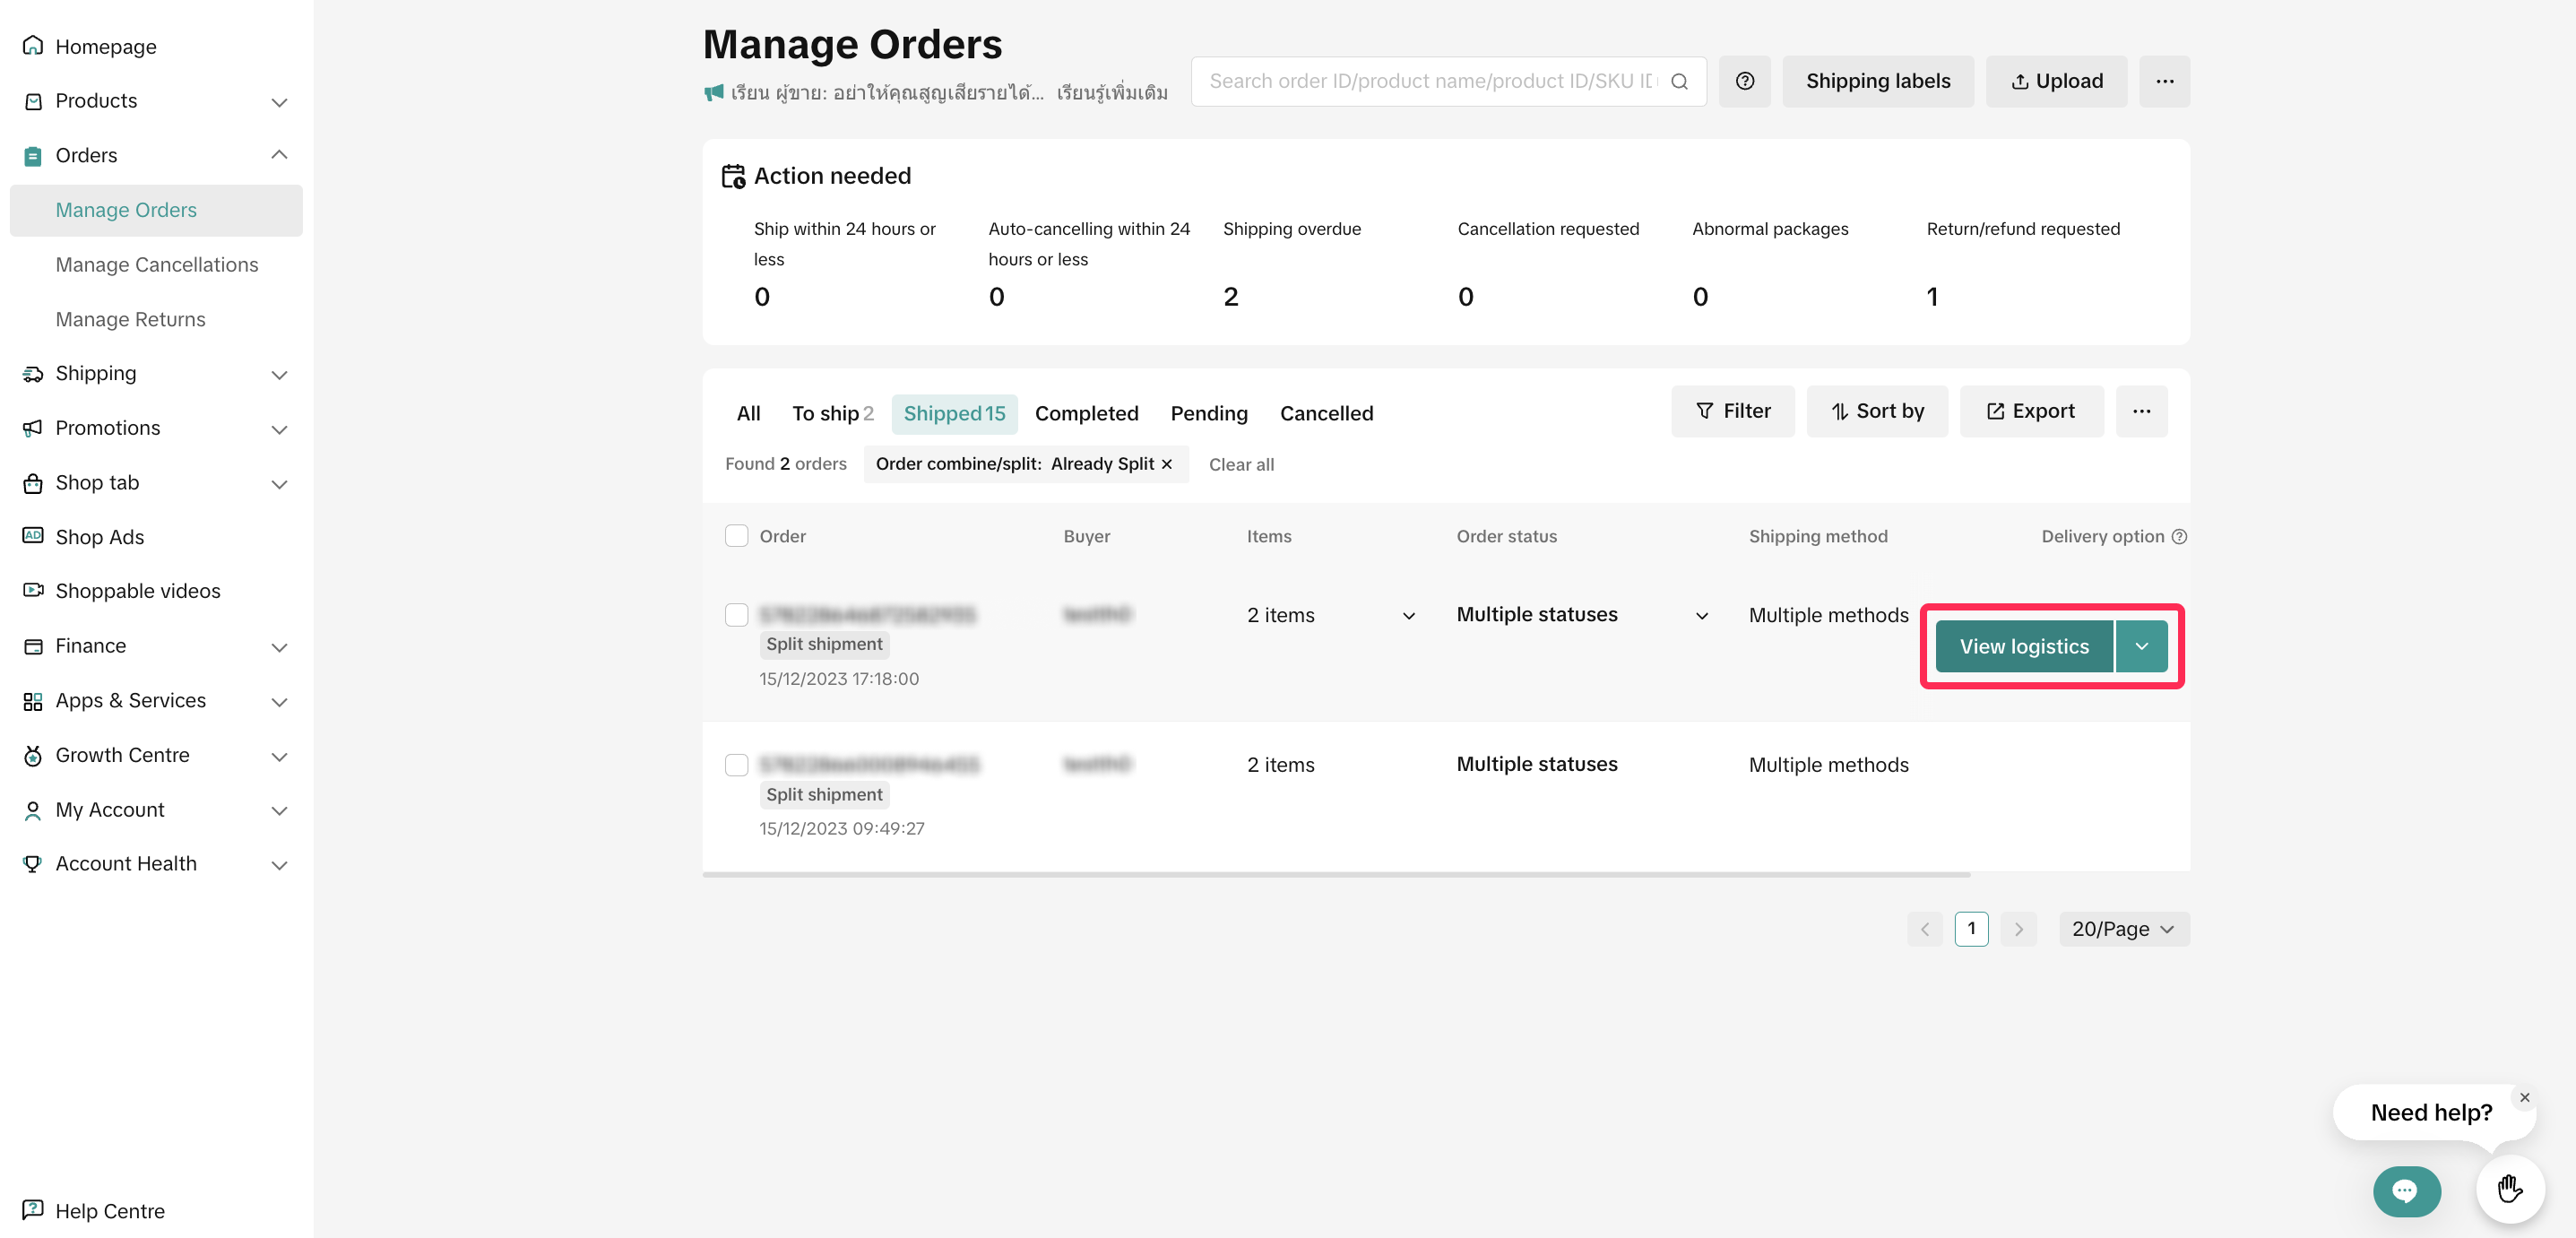Open the three-dot menu beside Upload

(x=2164, y=81)
